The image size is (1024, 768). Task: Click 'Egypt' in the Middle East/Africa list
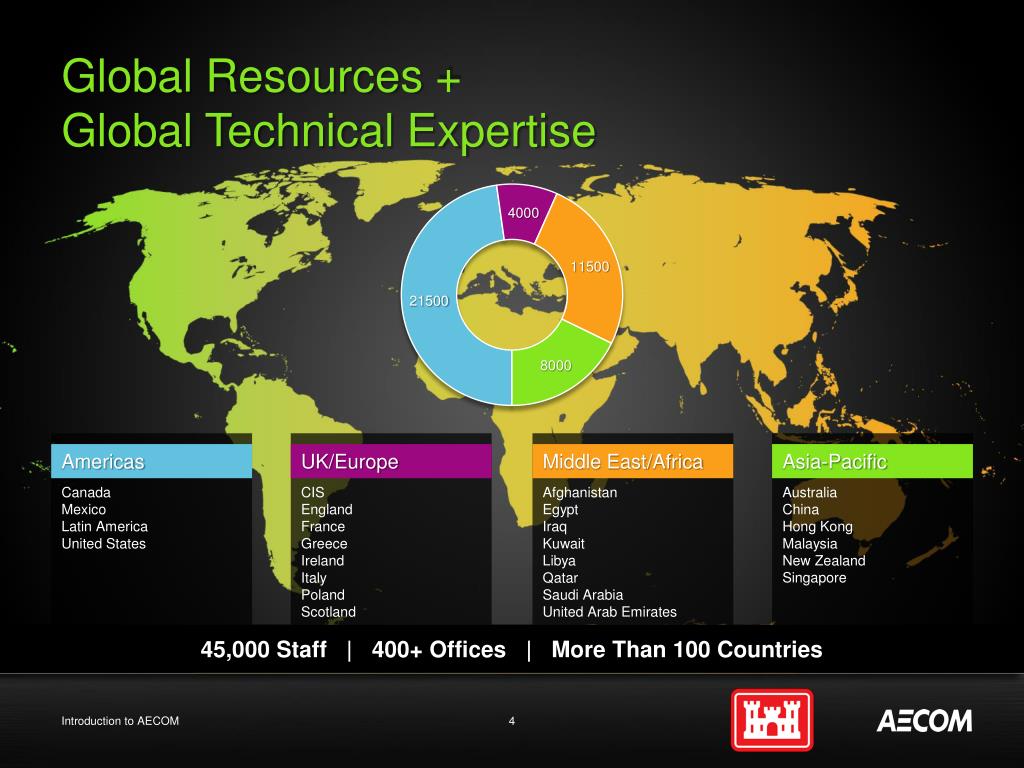coord(560,509)
